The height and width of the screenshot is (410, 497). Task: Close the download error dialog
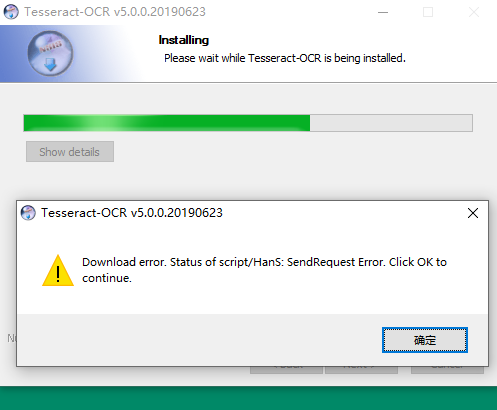[473, 213]
